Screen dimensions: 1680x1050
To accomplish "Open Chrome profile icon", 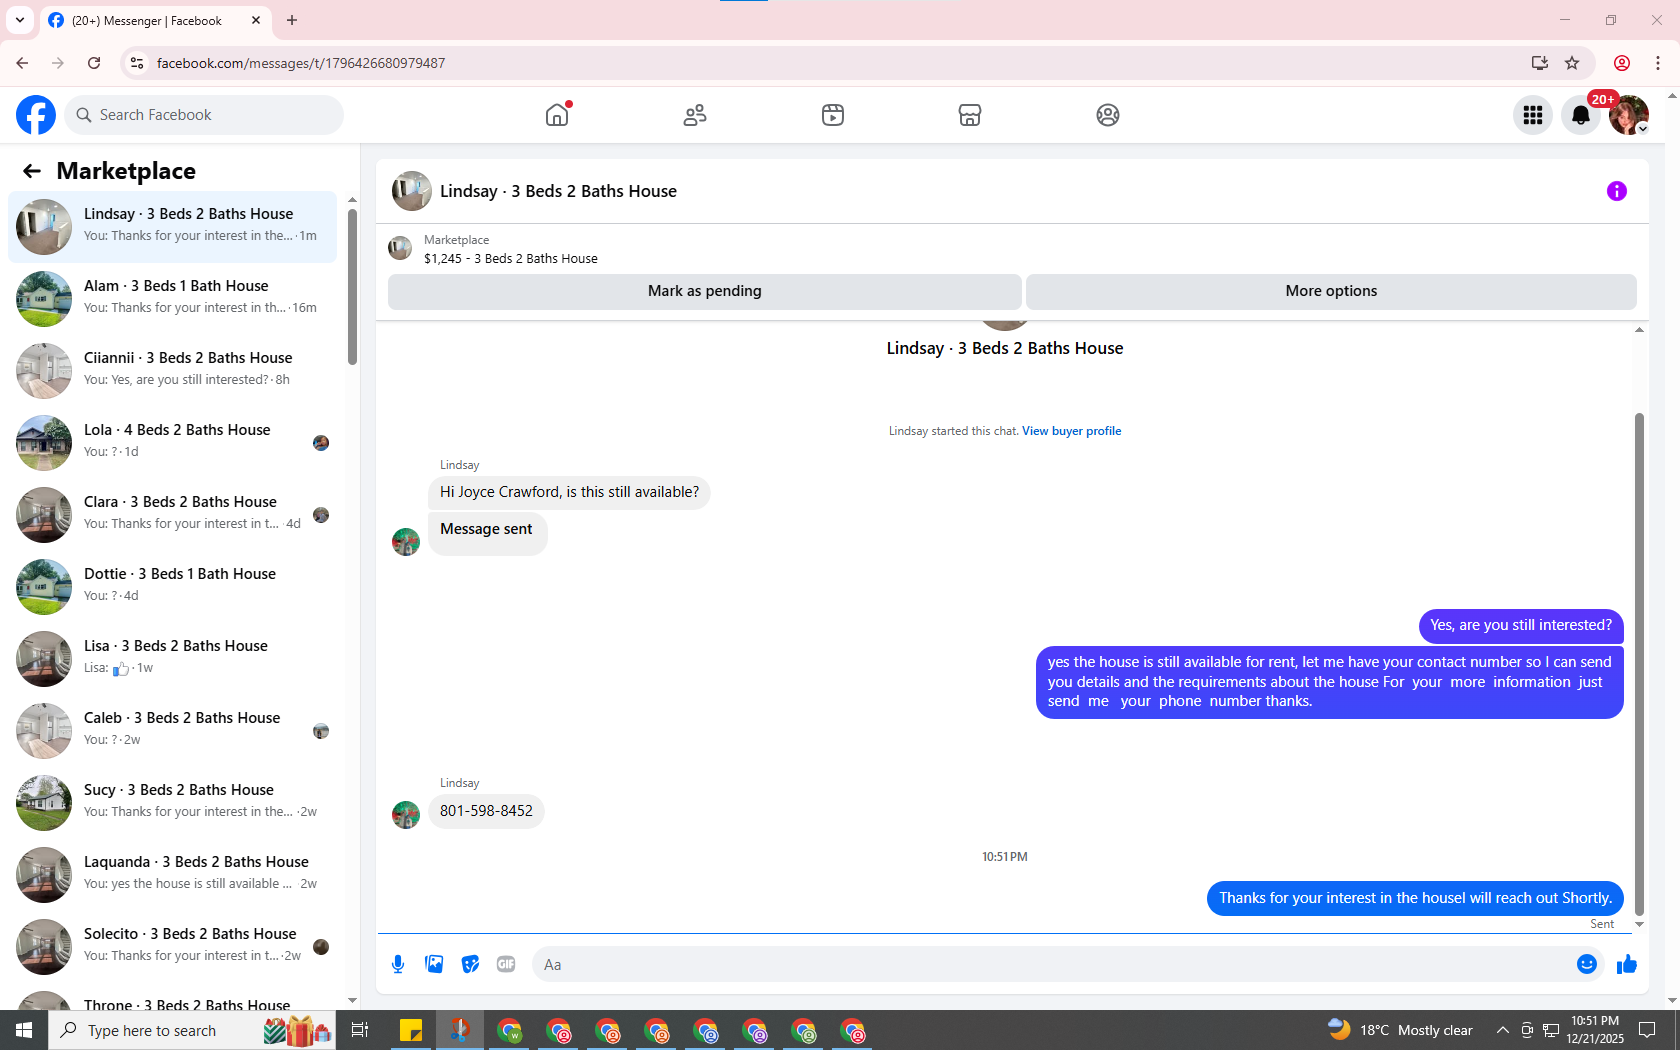I will pyautogui.click(x=1622, y=63).
